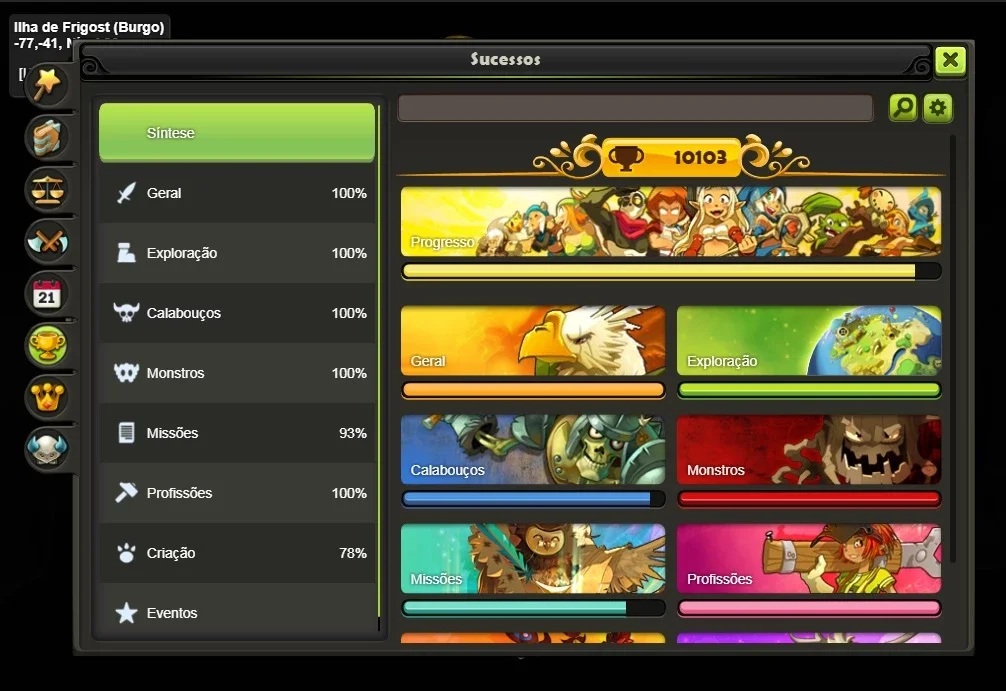The width and height of the screenshot is (1006, 691).
Task: Open the spellbook sidebar icon
Action: tap(47, 137)
